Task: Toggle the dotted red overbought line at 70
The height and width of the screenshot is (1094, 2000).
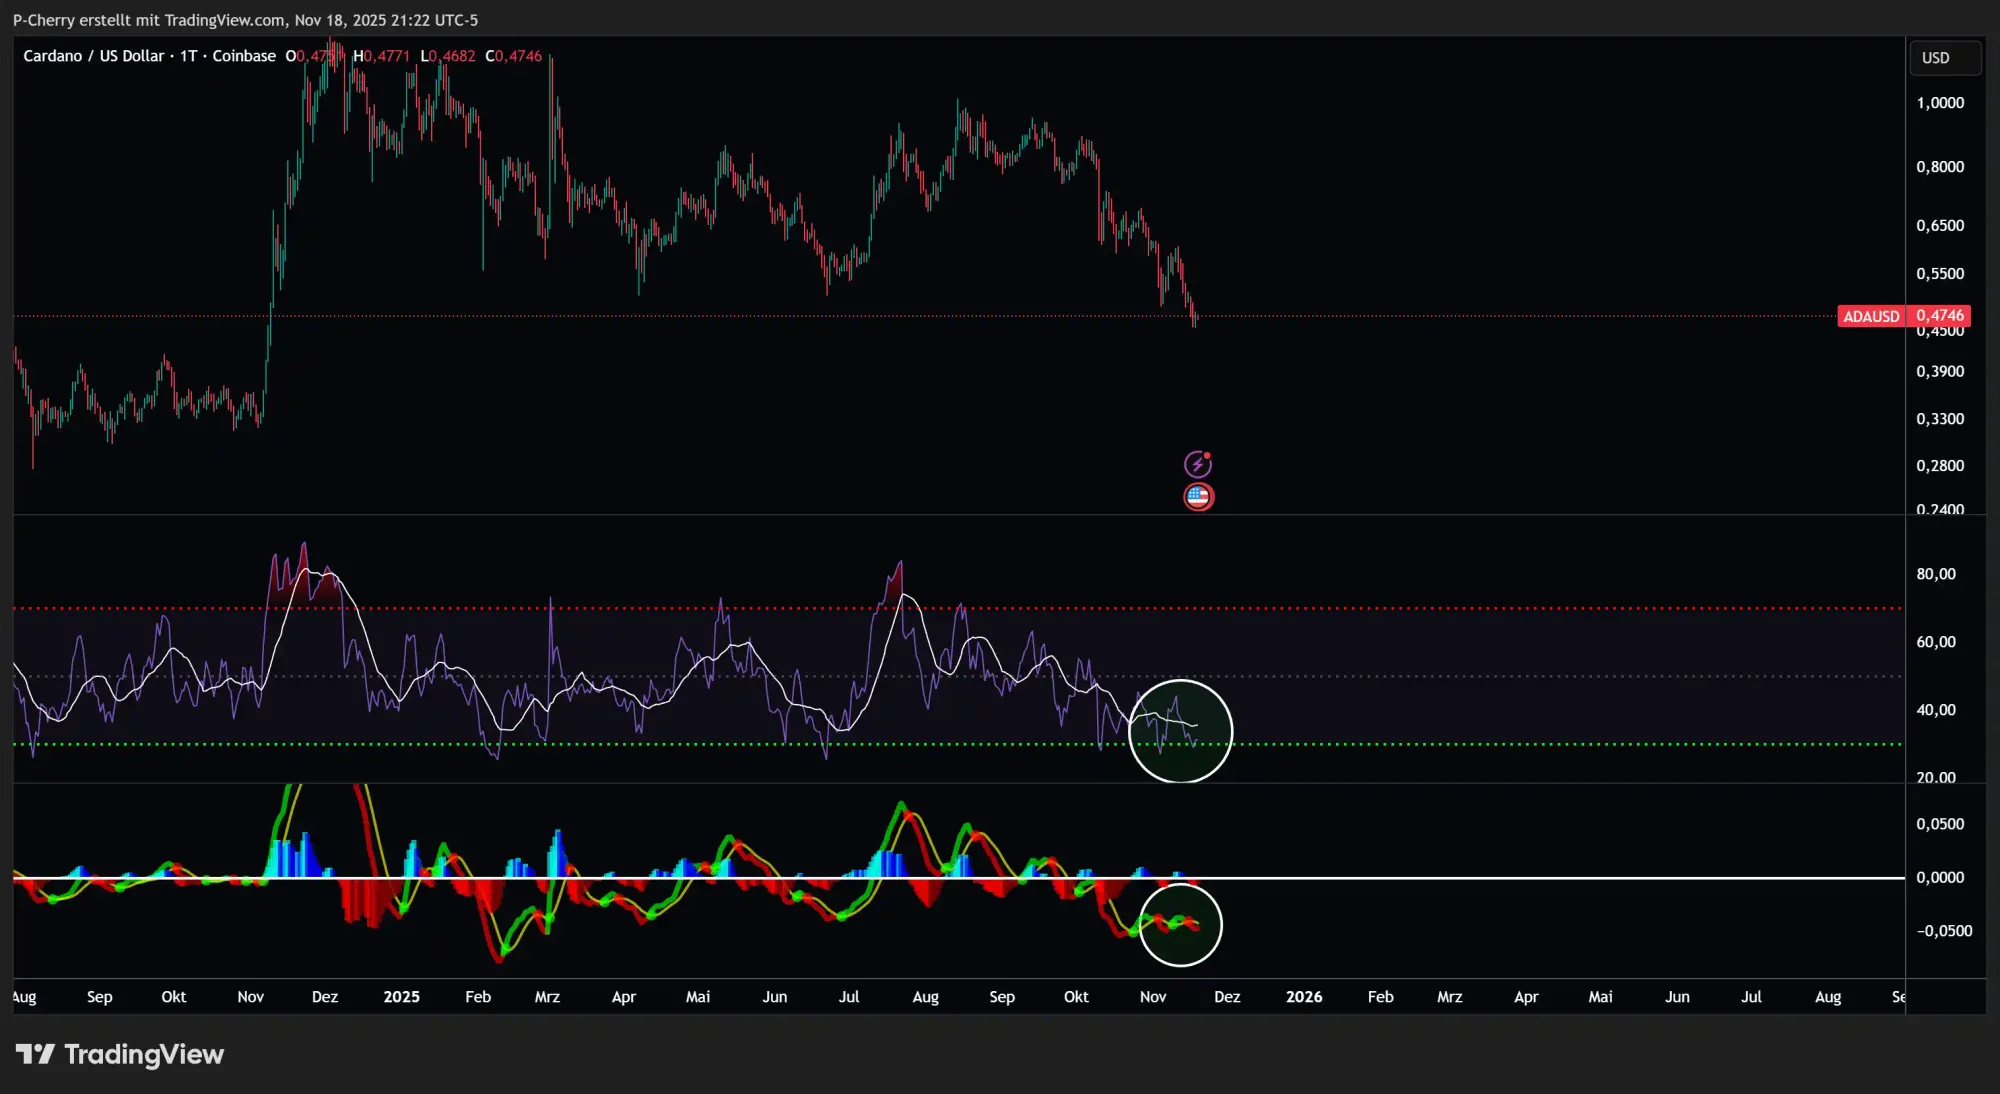Action: tap(600, 607)
